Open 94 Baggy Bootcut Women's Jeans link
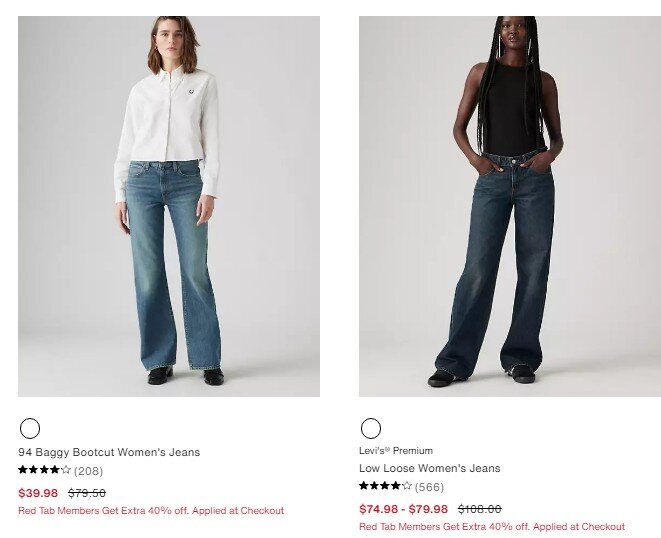 pyautogui.click(x=109, y=452)
